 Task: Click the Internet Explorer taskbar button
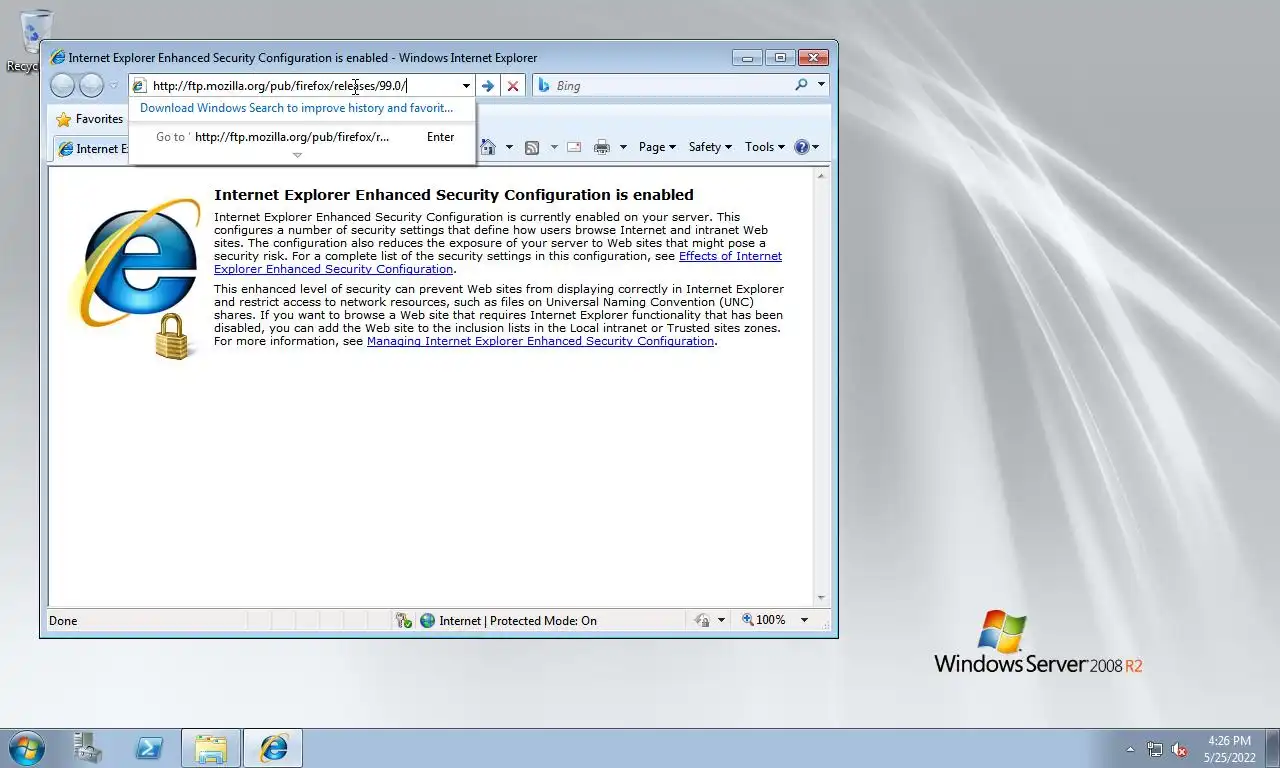coord(273,748)
